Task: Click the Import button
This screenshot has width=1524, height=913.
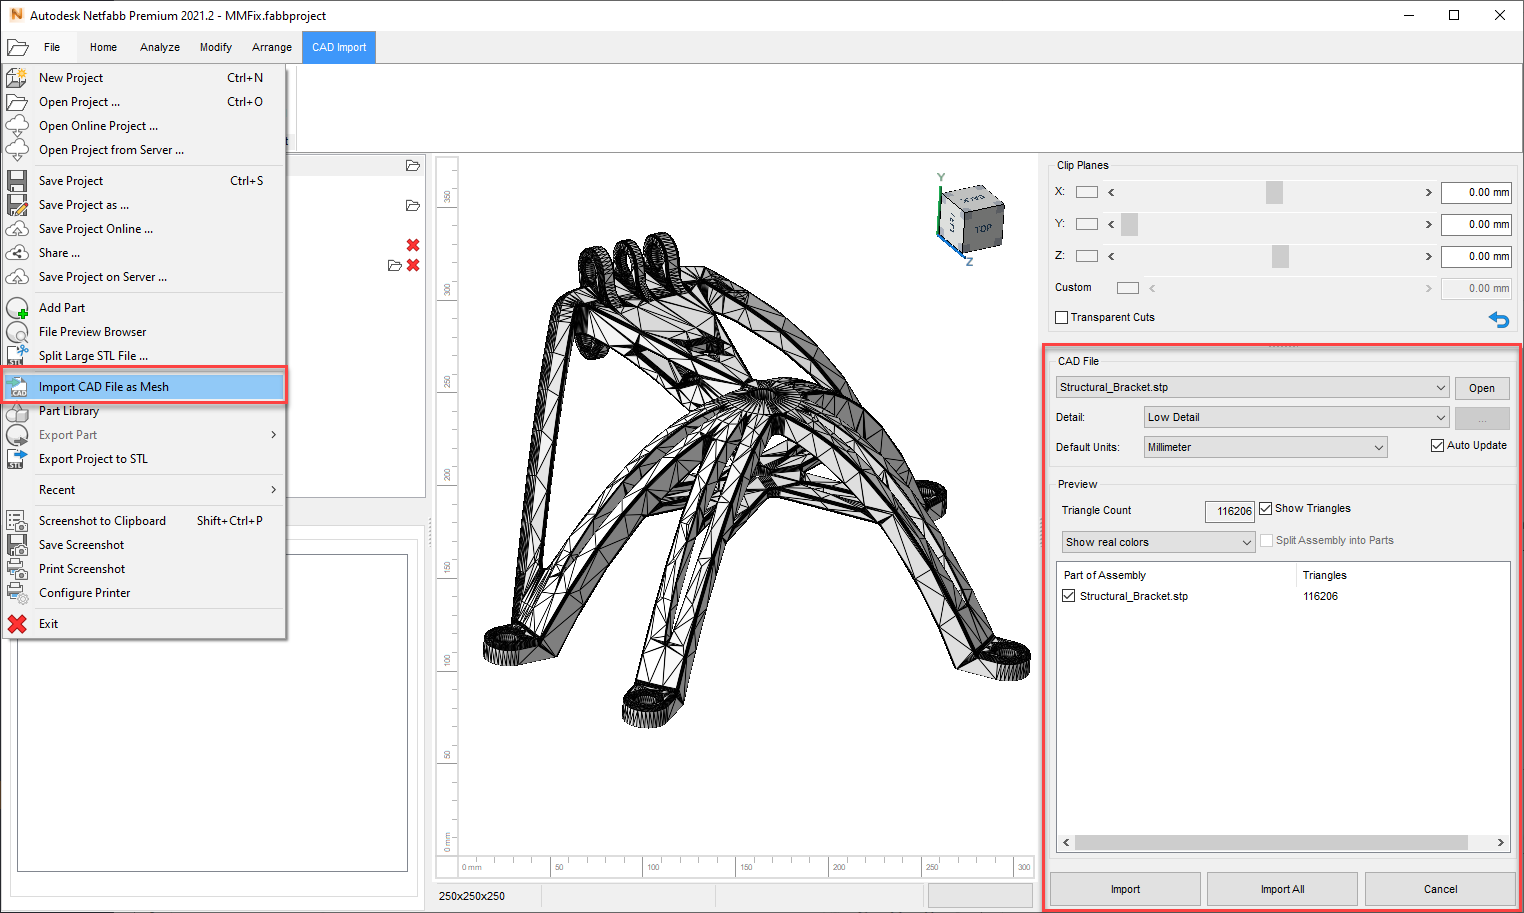Action: coord(1125,889)
